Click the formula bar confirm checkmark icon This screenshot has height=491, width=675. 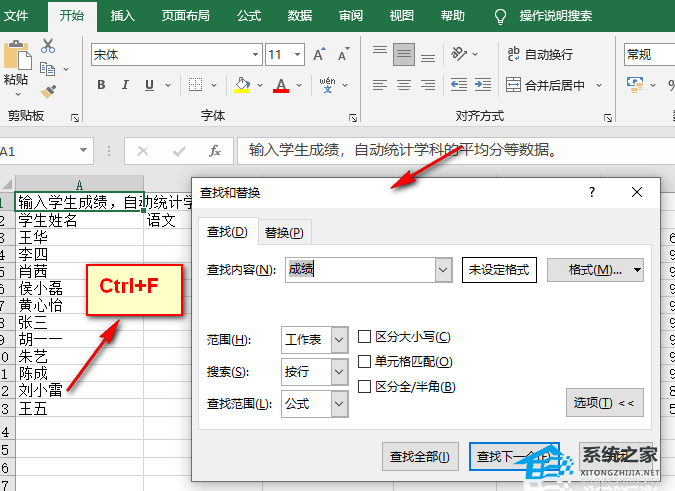tap(179, 151)
